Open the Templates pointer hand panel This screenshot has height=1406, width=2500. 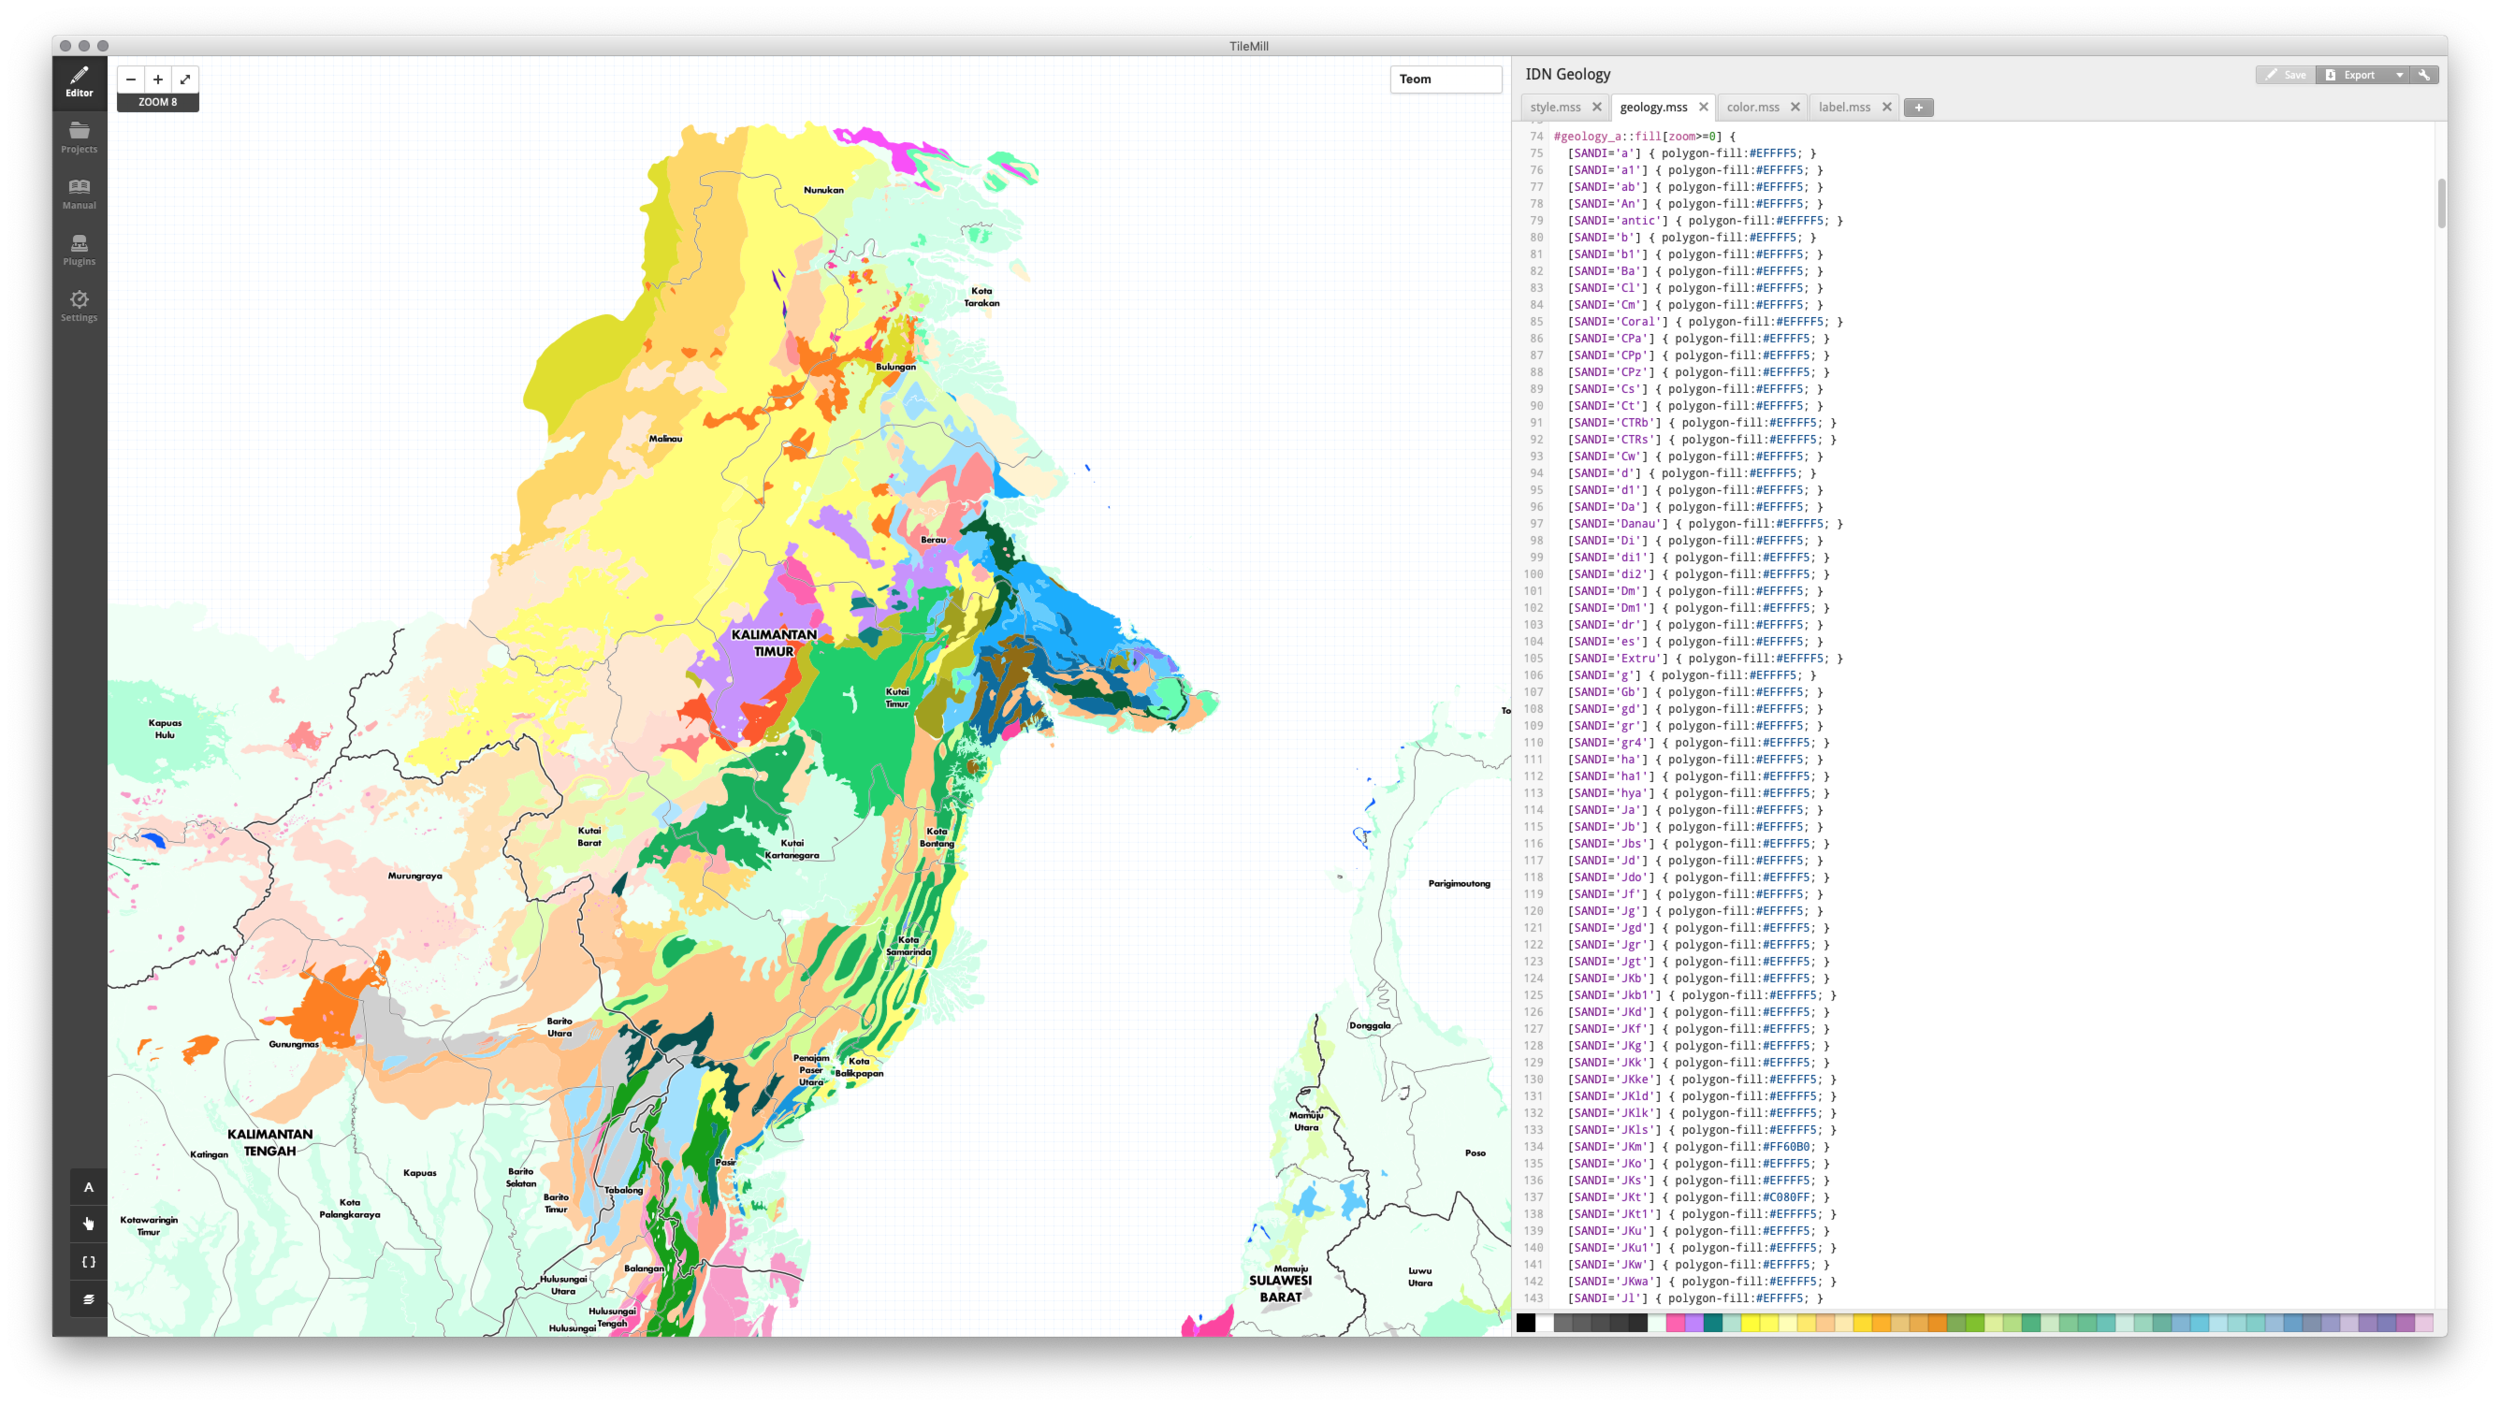point(88,1224)
